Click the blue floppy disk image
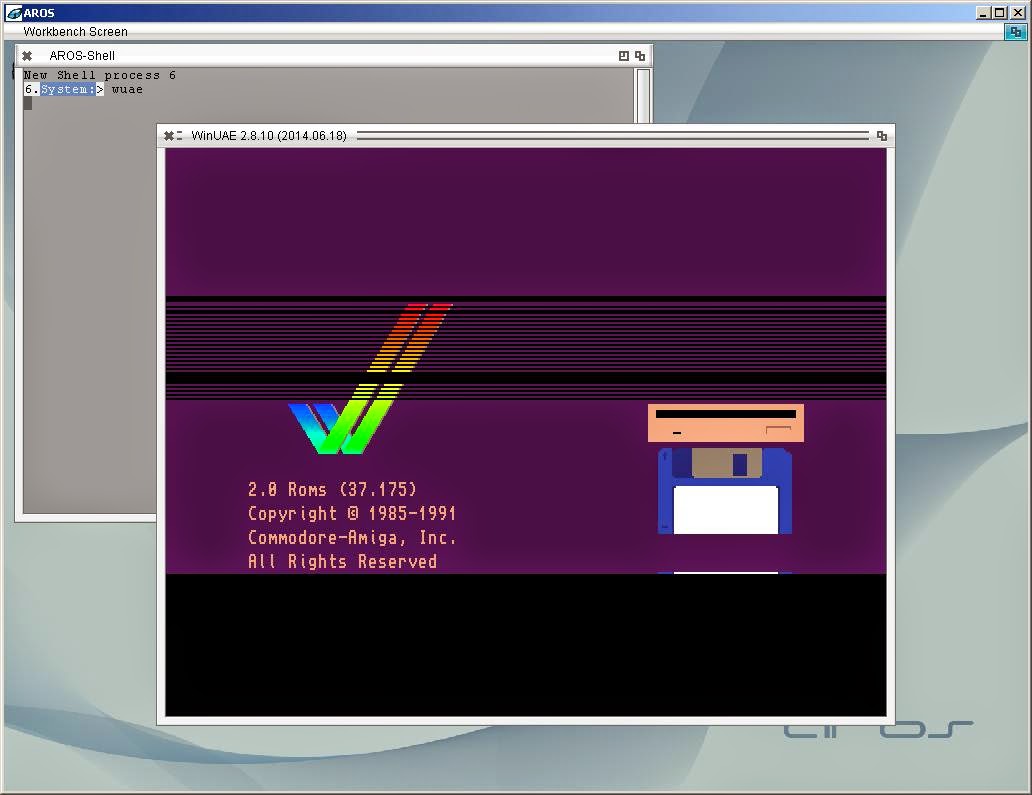Viewport: 1032px width, 795px height. 725,491
